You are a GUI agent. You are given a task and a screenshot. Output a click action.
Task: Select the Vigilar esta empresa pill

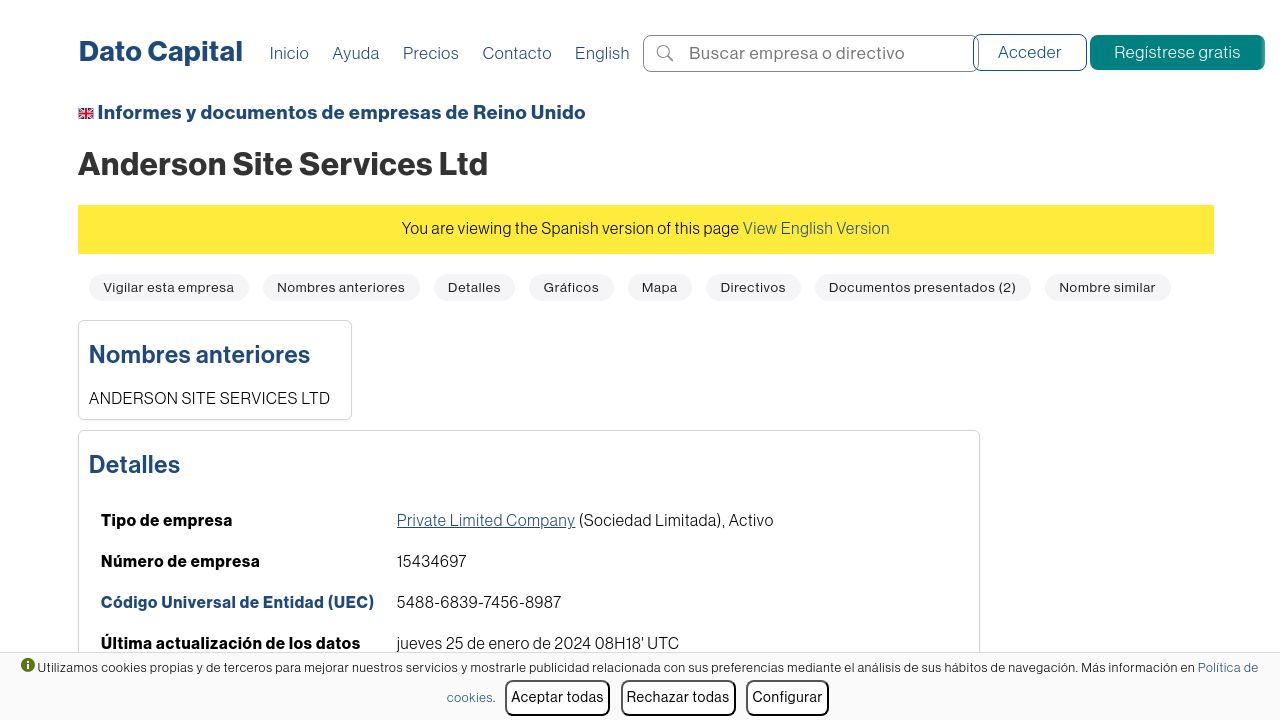pos(169,287)
